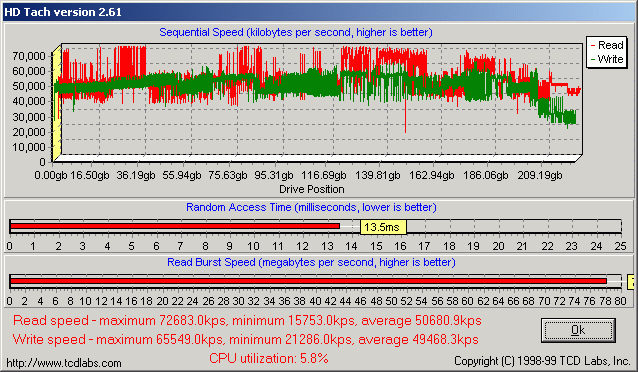Click the Write legend entry
The height and width of the screenshot is (372, 638).
(x=607, y=59)
